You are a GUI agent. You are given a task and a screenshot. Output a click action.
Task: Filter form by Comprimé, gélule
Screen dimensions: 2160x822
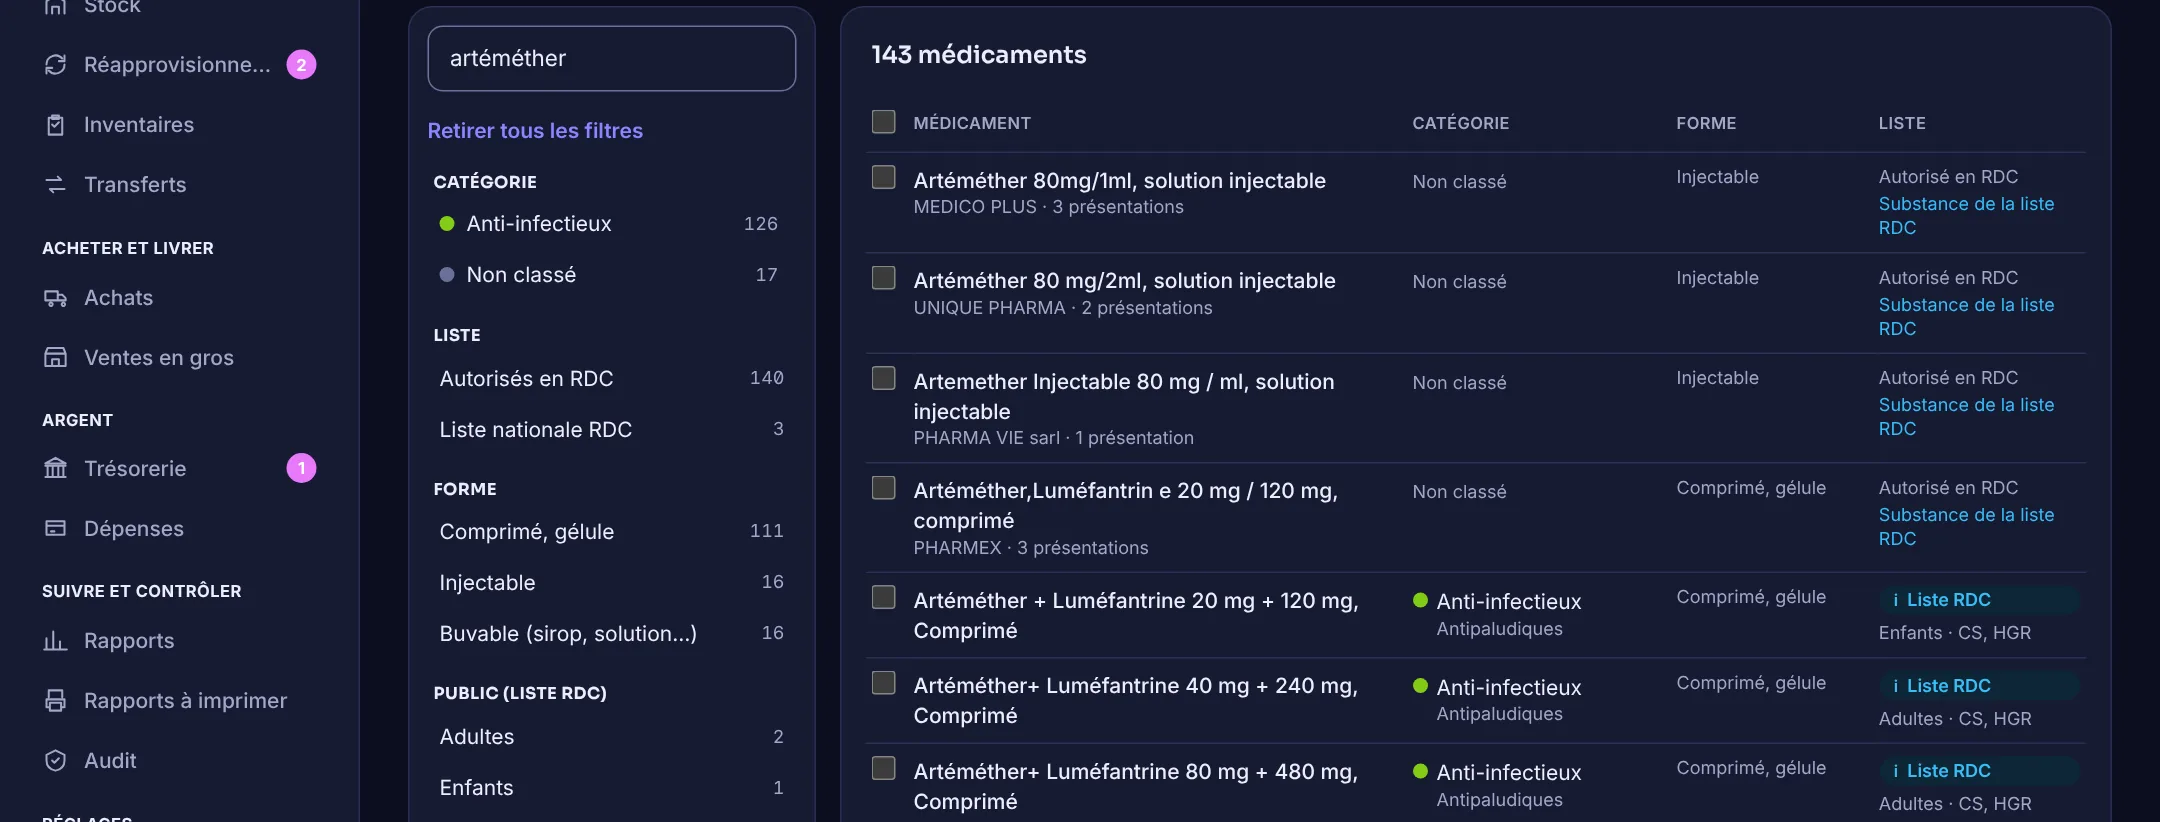point(611,532)
